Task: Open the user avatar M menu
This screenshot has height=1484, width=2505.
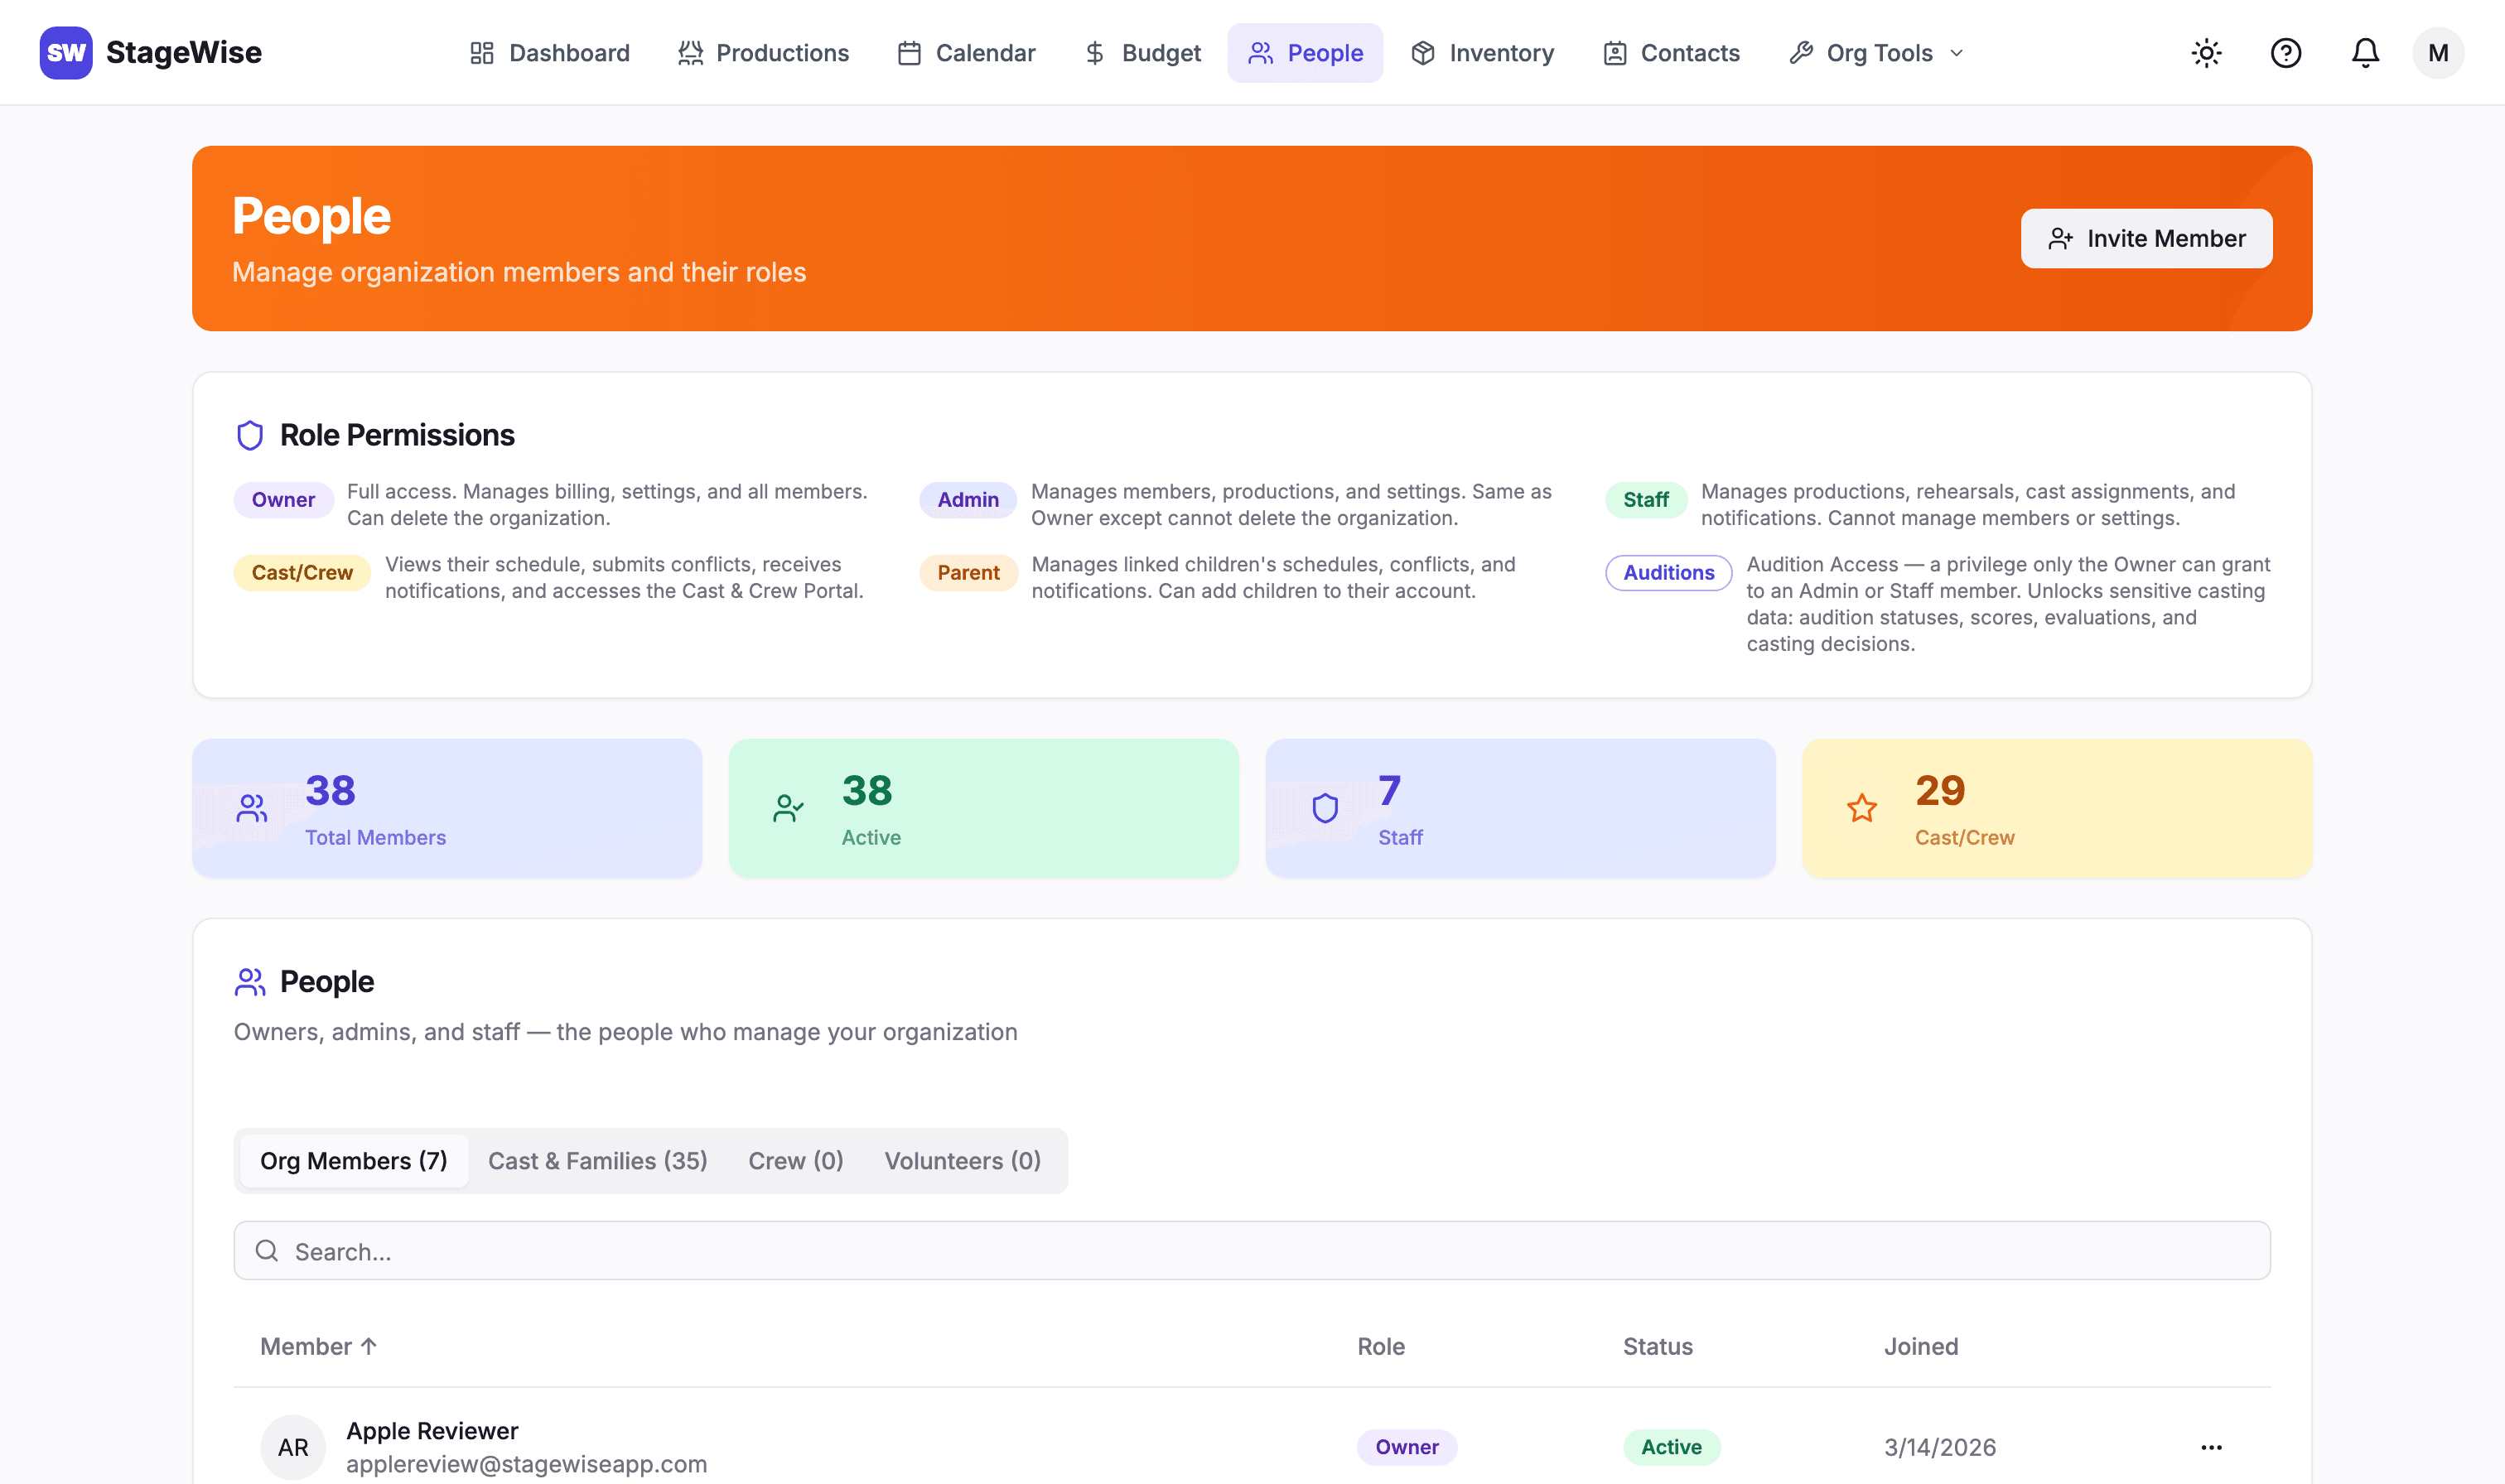Action: pos(2438,53)
